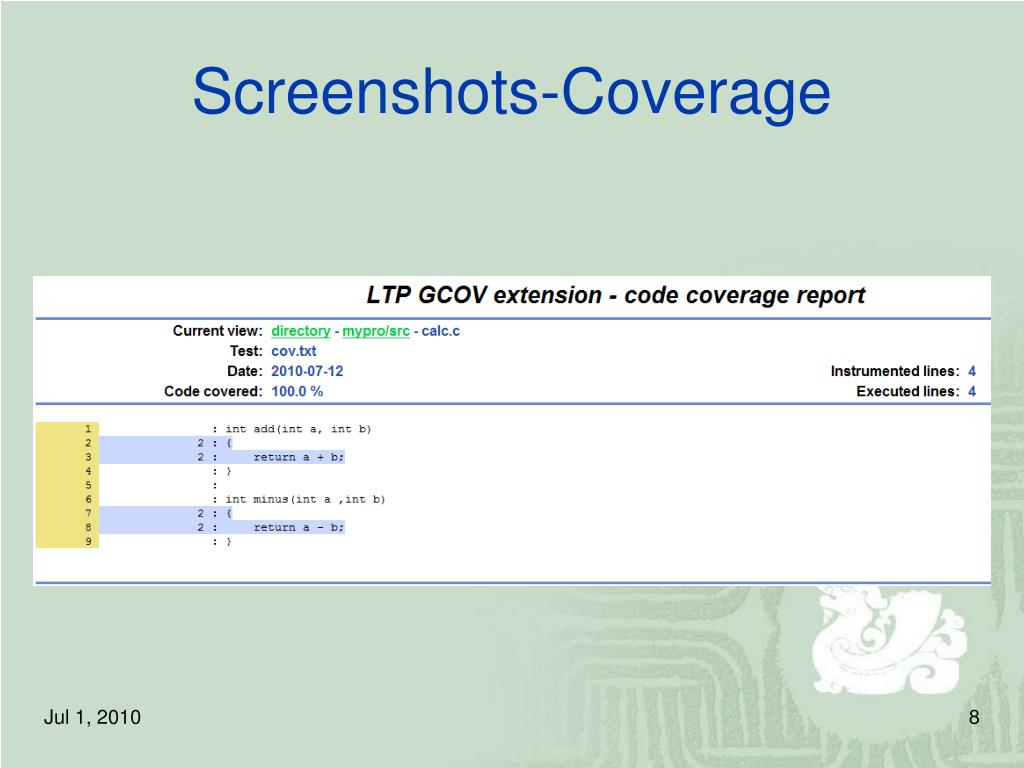
Task: Open the 'directory' breadcrumb link
Action: coord(300,331)
